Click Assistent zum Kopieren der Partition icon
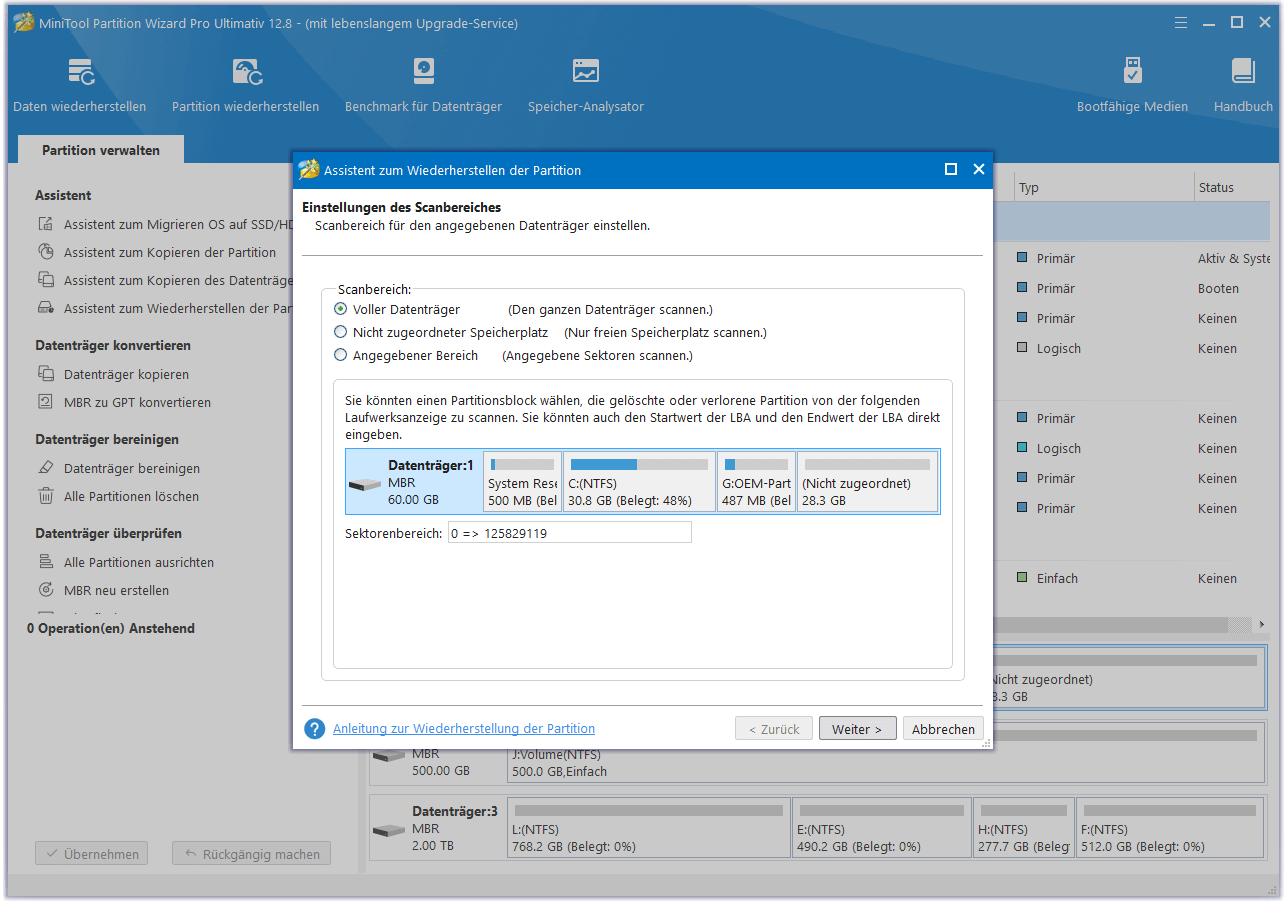The image size is (1285, 903). [45, 253]
